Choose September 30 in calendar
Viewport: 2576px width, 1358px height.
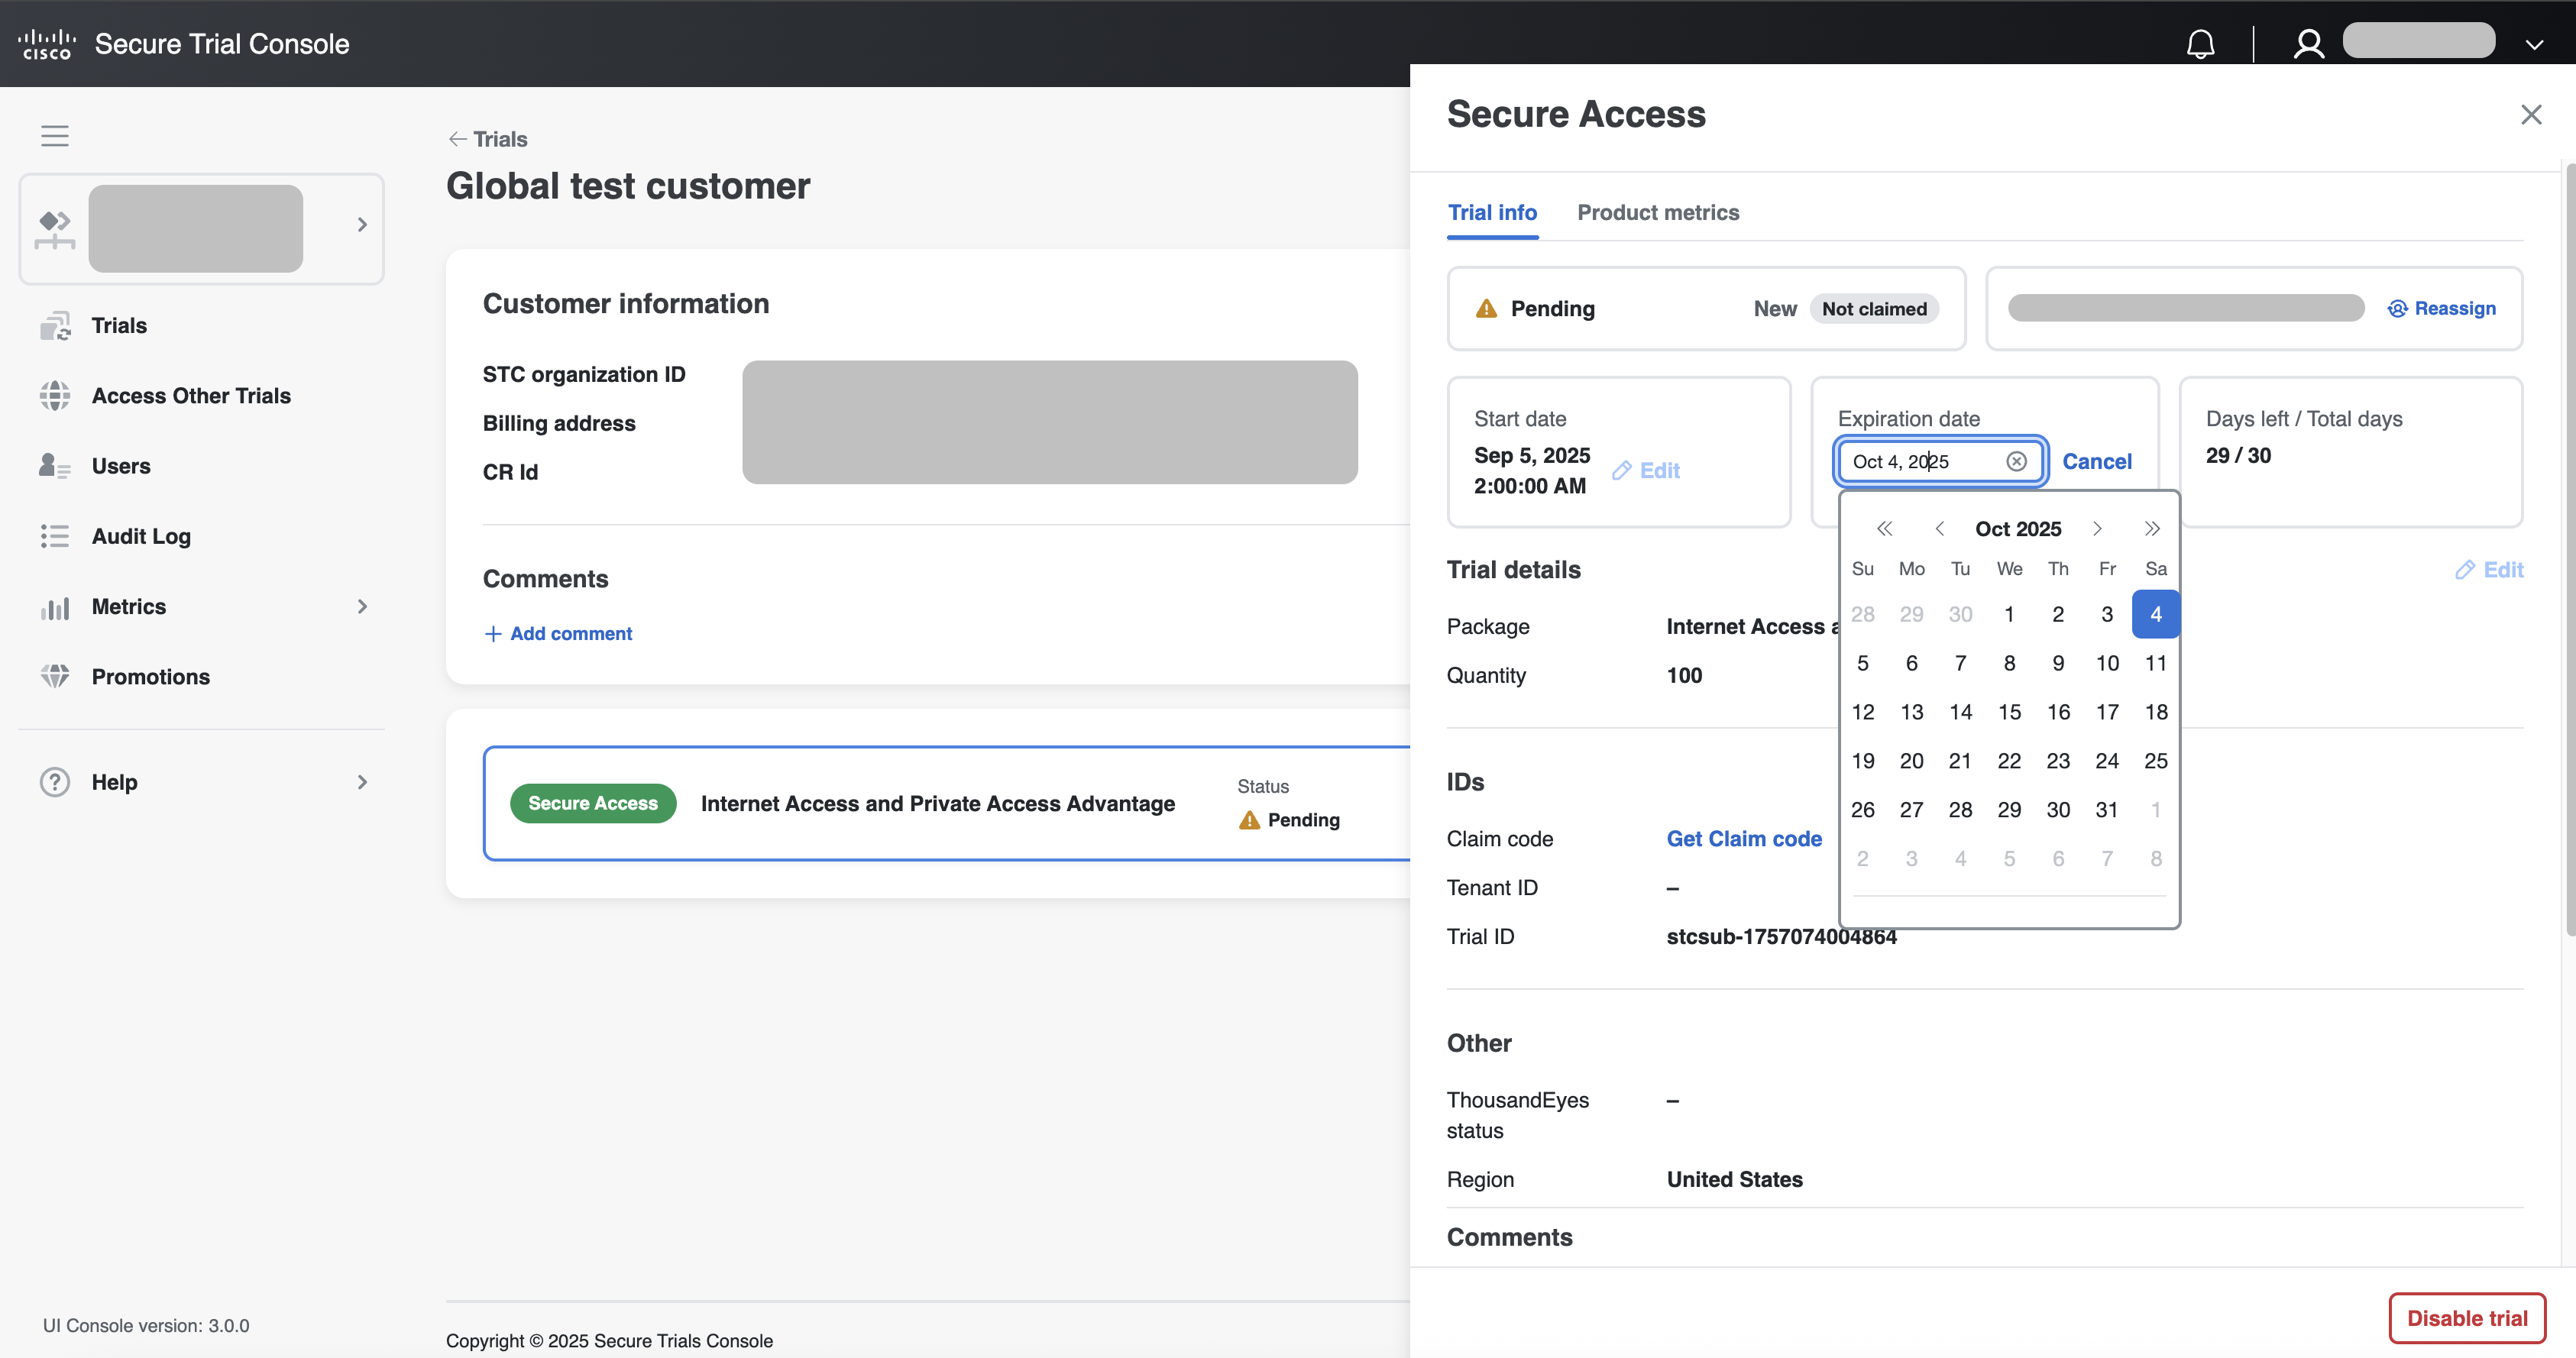[1960, 614]
